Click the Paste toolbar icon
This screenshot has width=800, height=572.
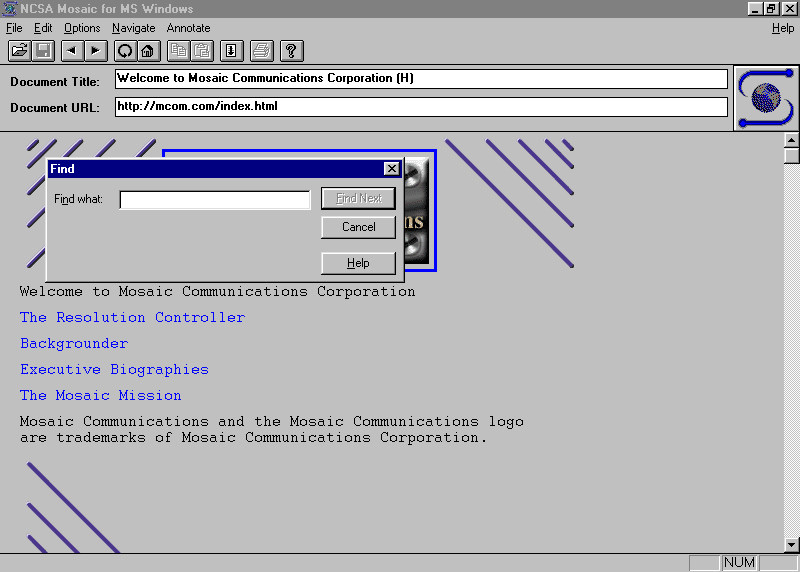pyautogui.click(x=202, y=51)
